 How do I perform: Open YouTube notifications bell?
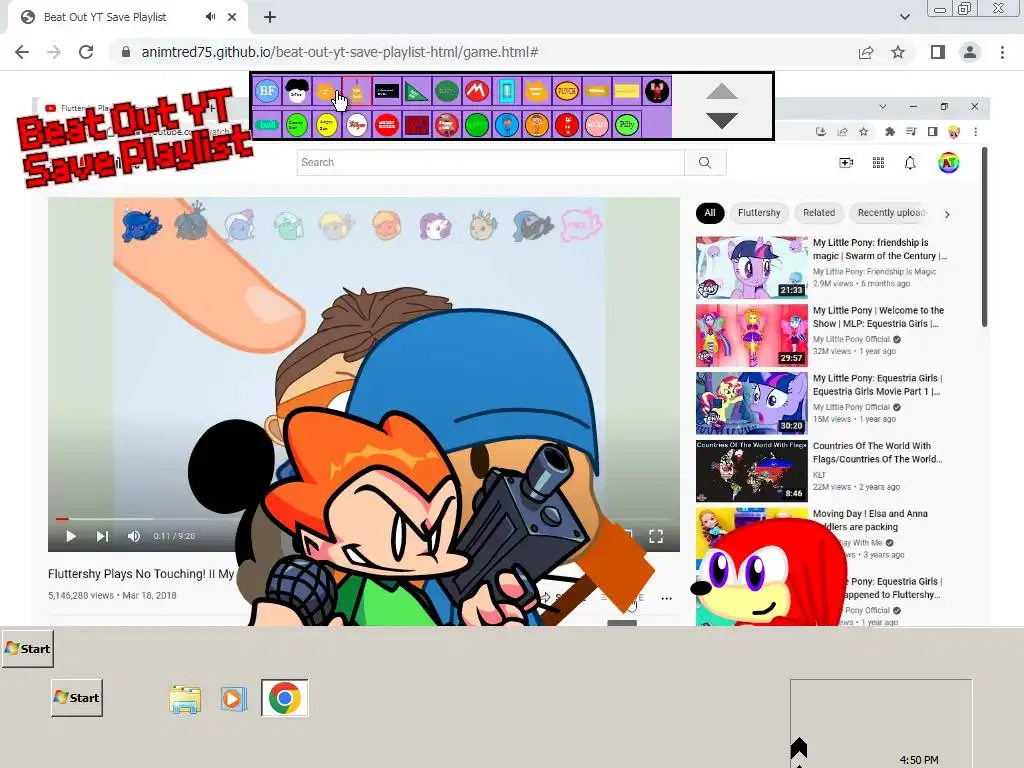tap(910, 163)
